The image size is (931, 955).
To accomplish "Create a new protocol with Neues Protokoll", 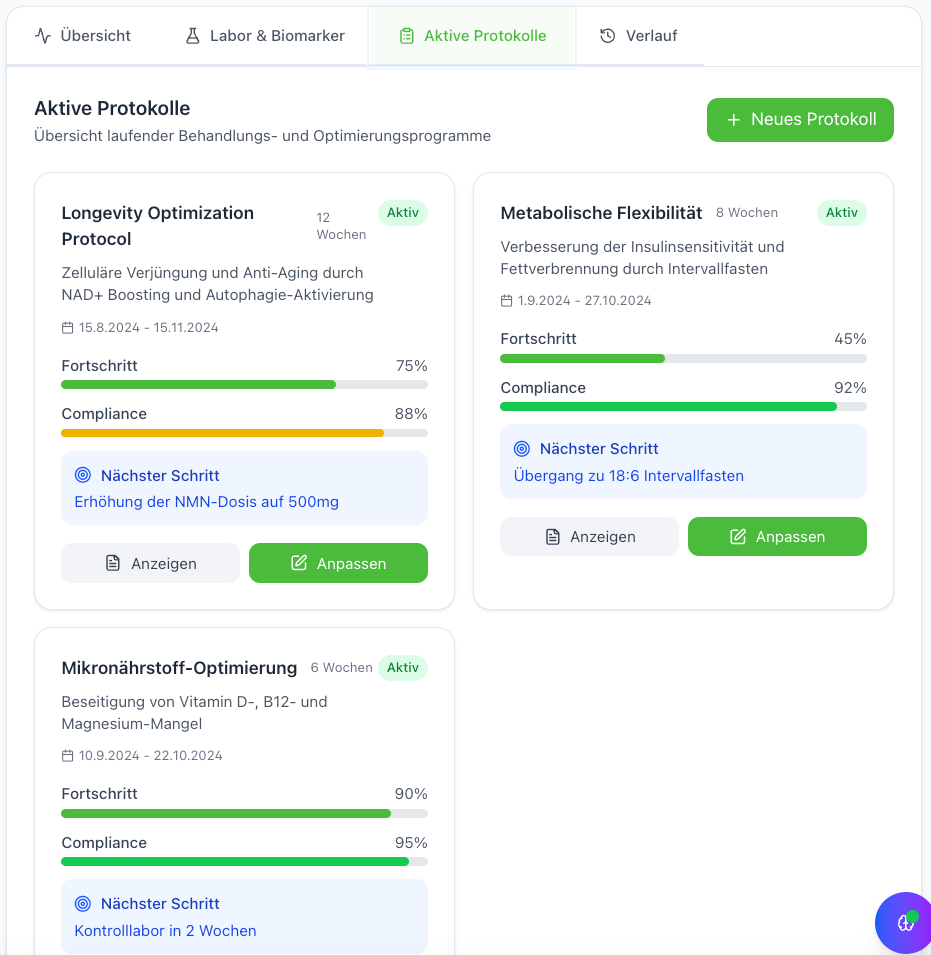I will [800, 120].
